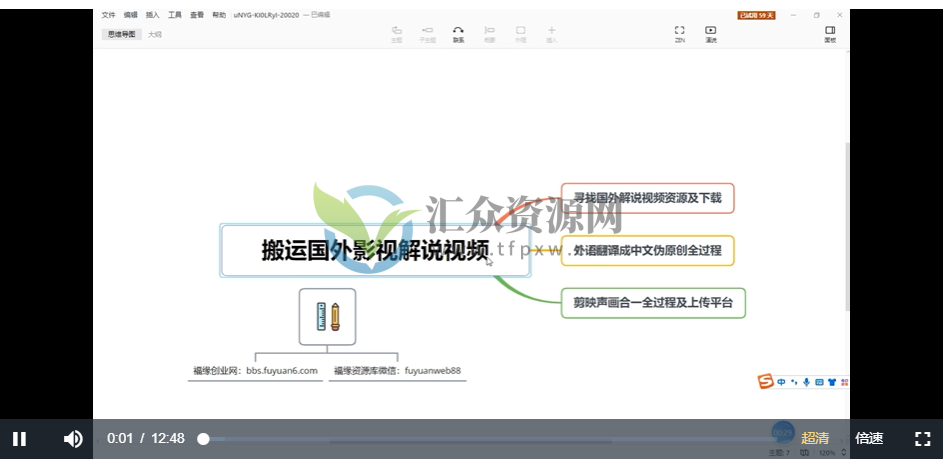
Task: Open the 插入 menu in menu bar
Action: tap(152, 15)
